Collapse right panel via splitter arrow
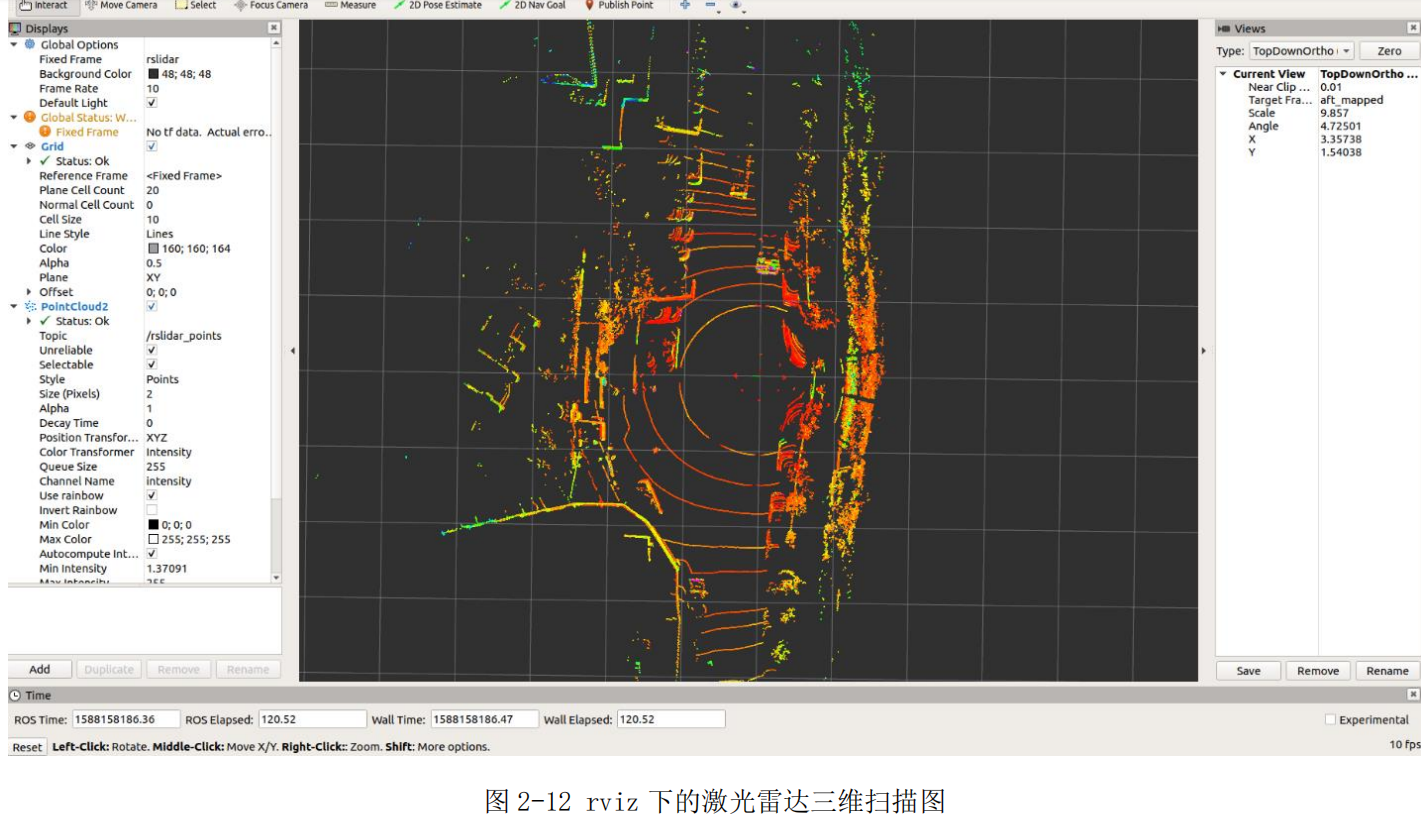This screenshot has height=821, width=1421. pyautogui.click(x=1203, y=351)
